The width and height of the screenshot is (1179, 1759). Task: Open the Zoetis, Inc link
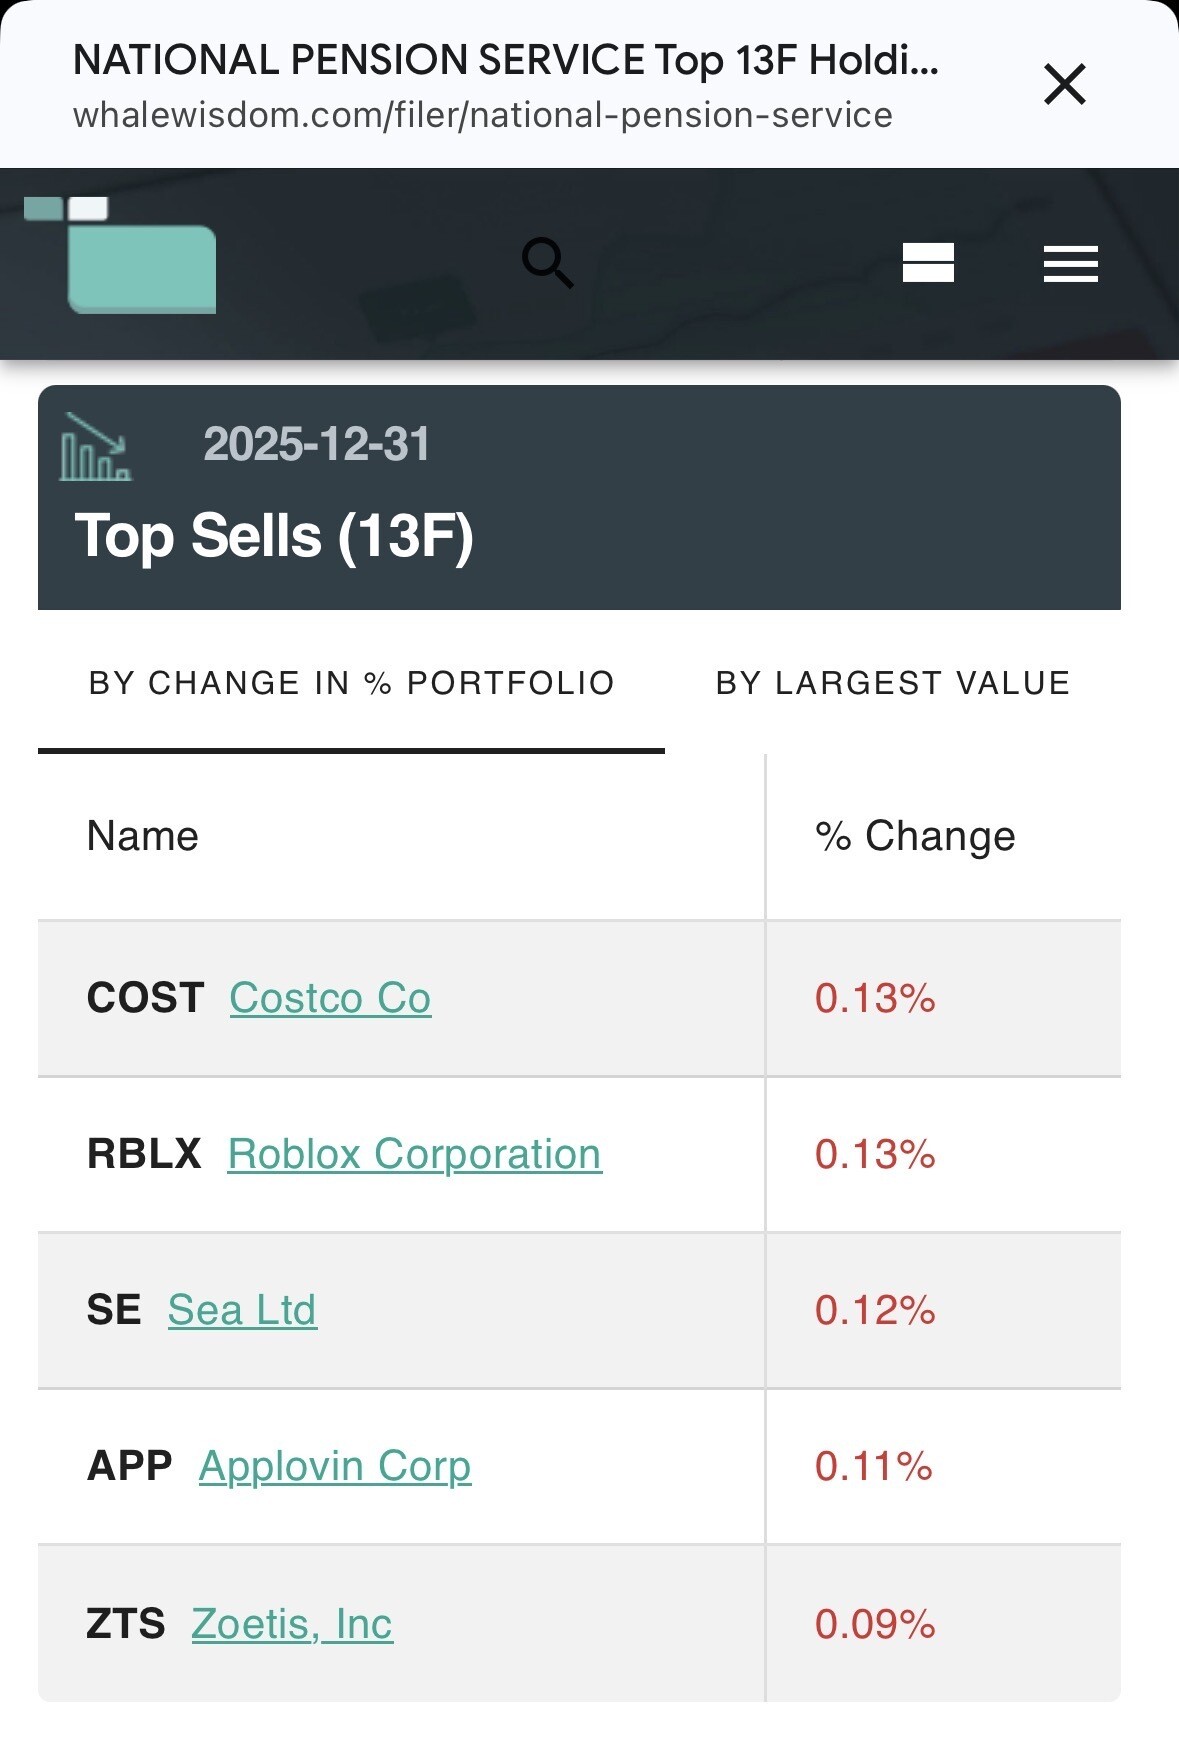tap(292, 1624)
